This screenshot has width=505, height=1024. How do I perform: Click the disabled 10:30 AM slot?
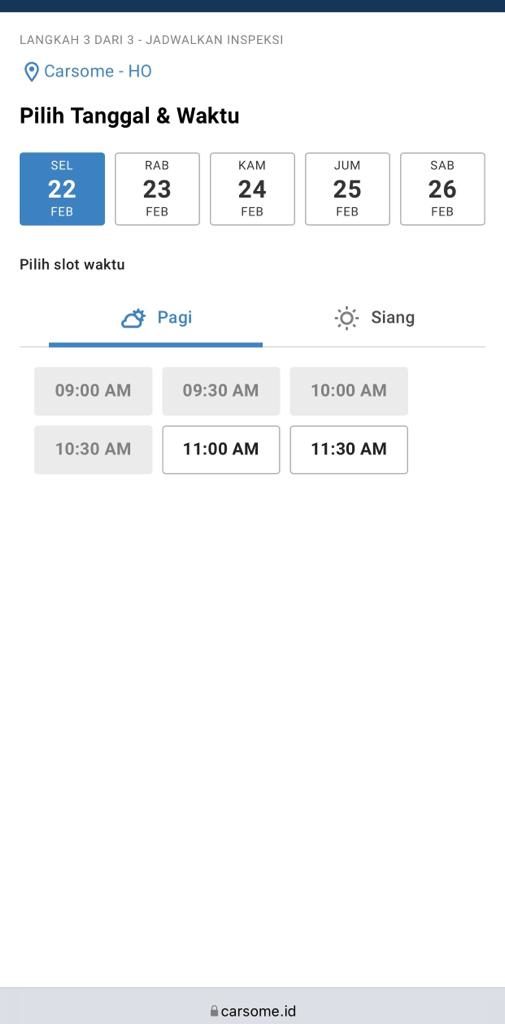(93, 449)
